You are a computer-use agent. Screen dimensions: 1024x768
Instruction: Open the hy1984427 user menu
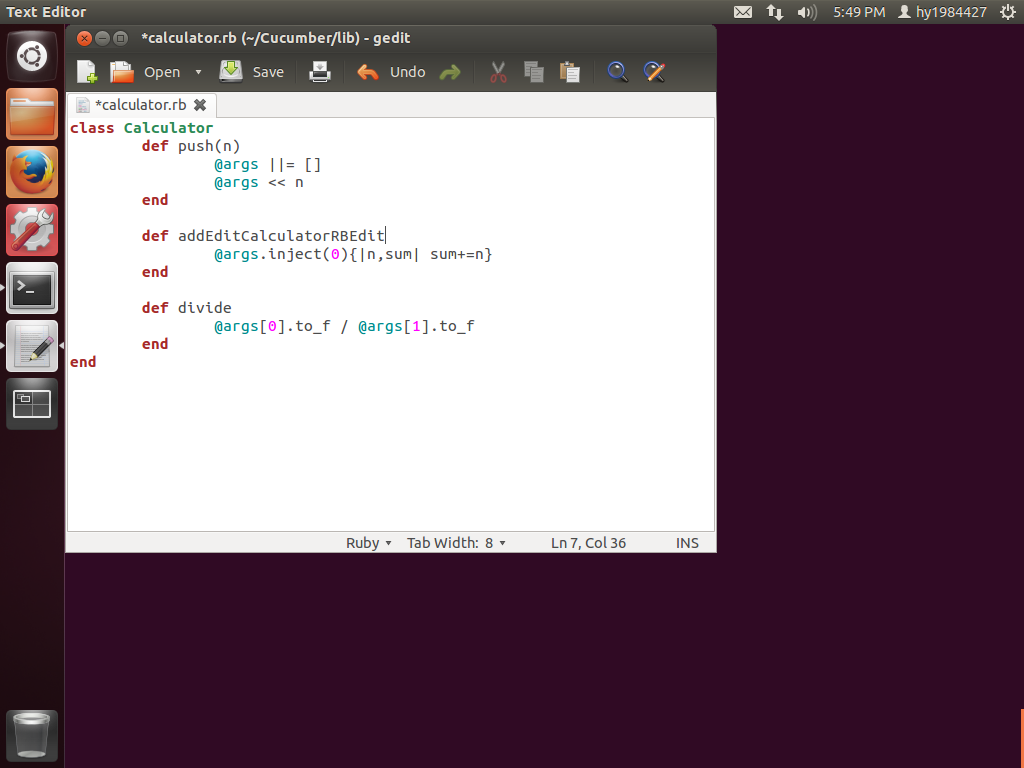click(x=942, y=12)
